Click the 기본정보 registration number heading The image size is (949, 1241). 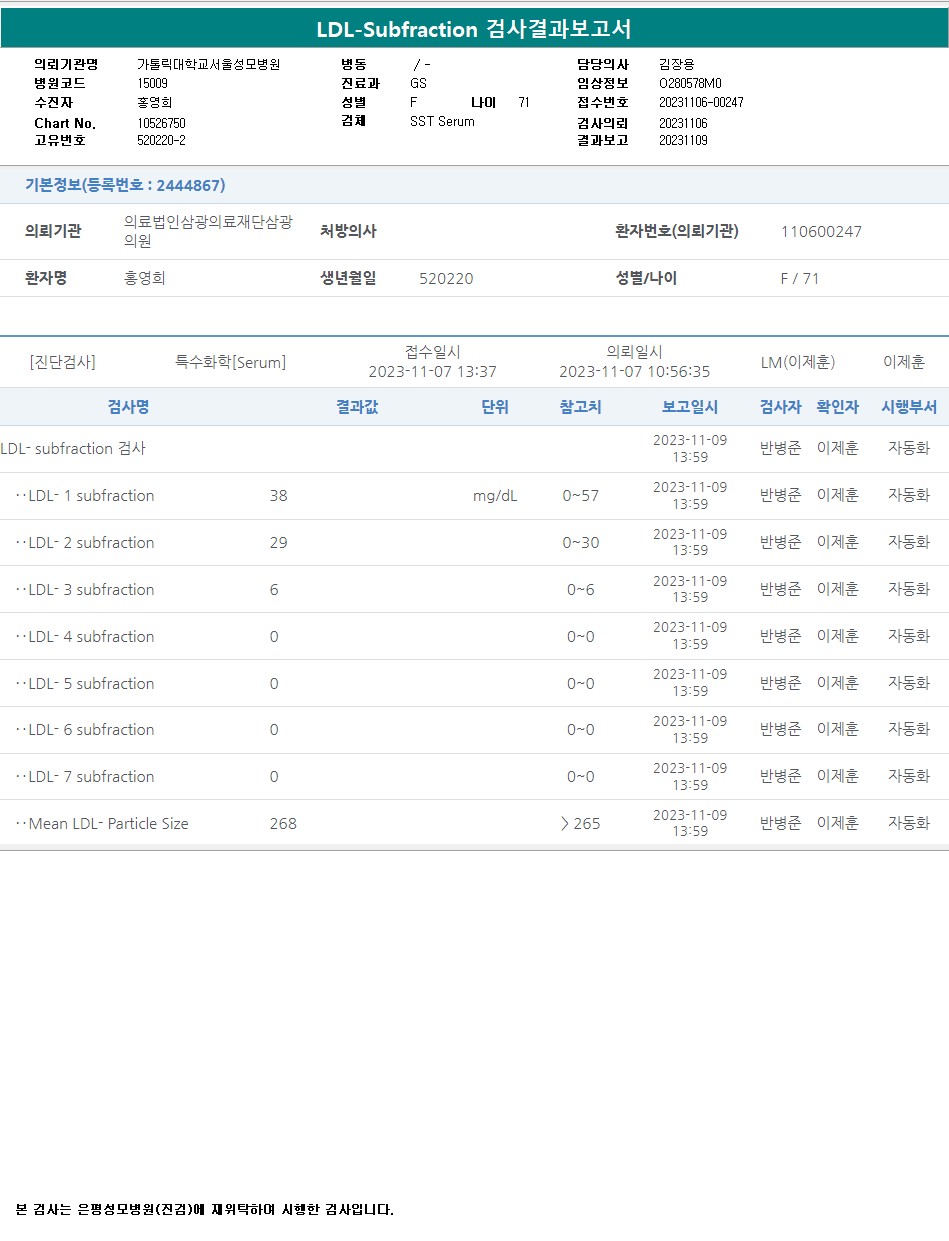[125, 185]
